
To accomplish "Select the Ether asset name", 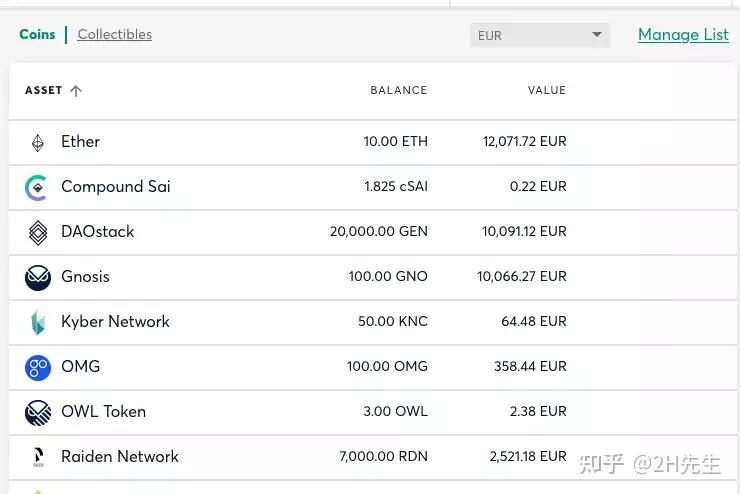I will click(80, 142).
